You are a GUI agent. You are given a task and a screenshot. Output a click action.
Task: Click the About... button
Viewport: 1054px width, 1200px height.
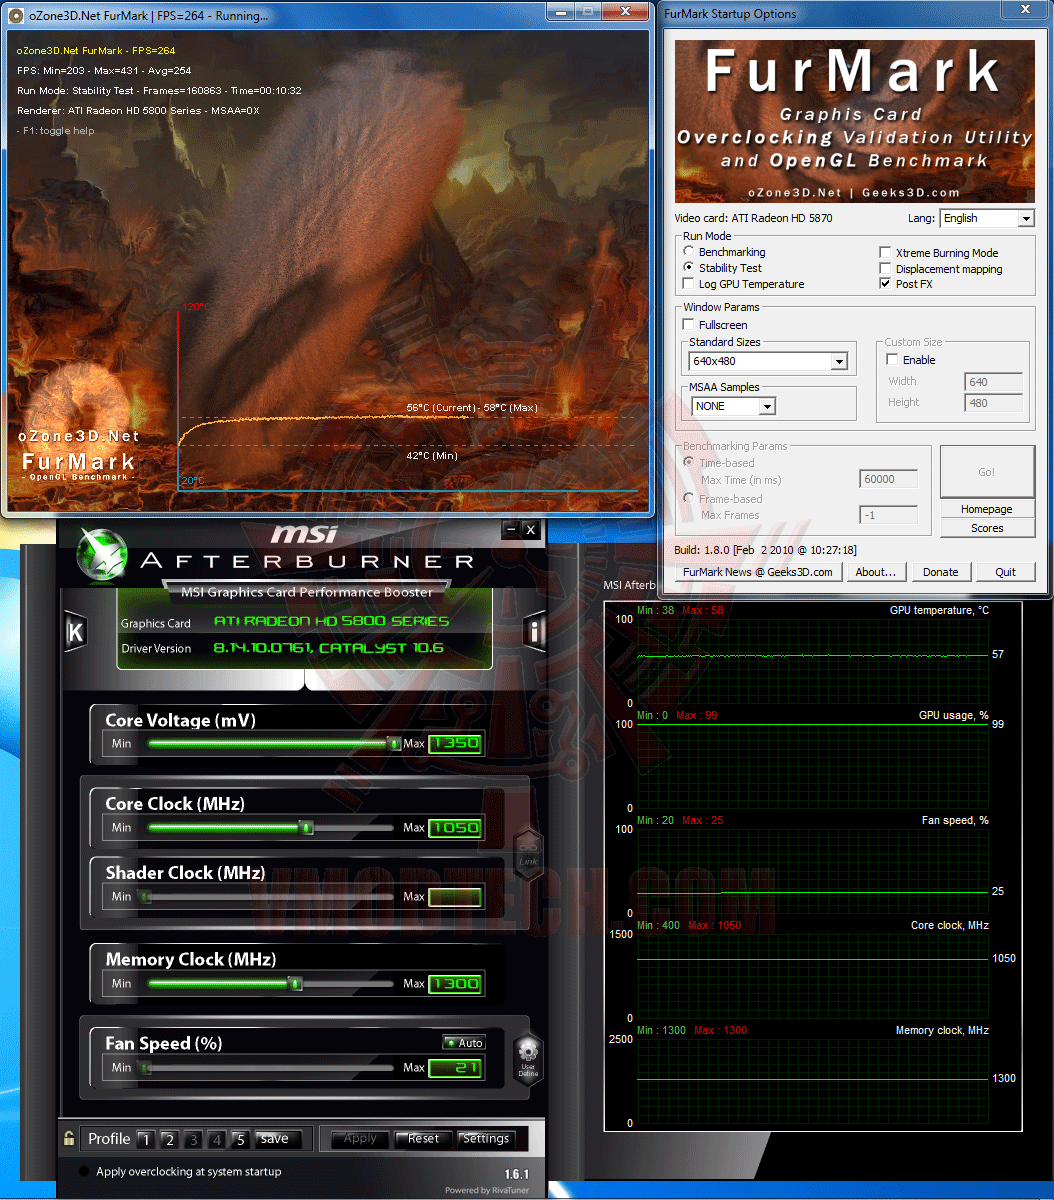tap(876, 572)
